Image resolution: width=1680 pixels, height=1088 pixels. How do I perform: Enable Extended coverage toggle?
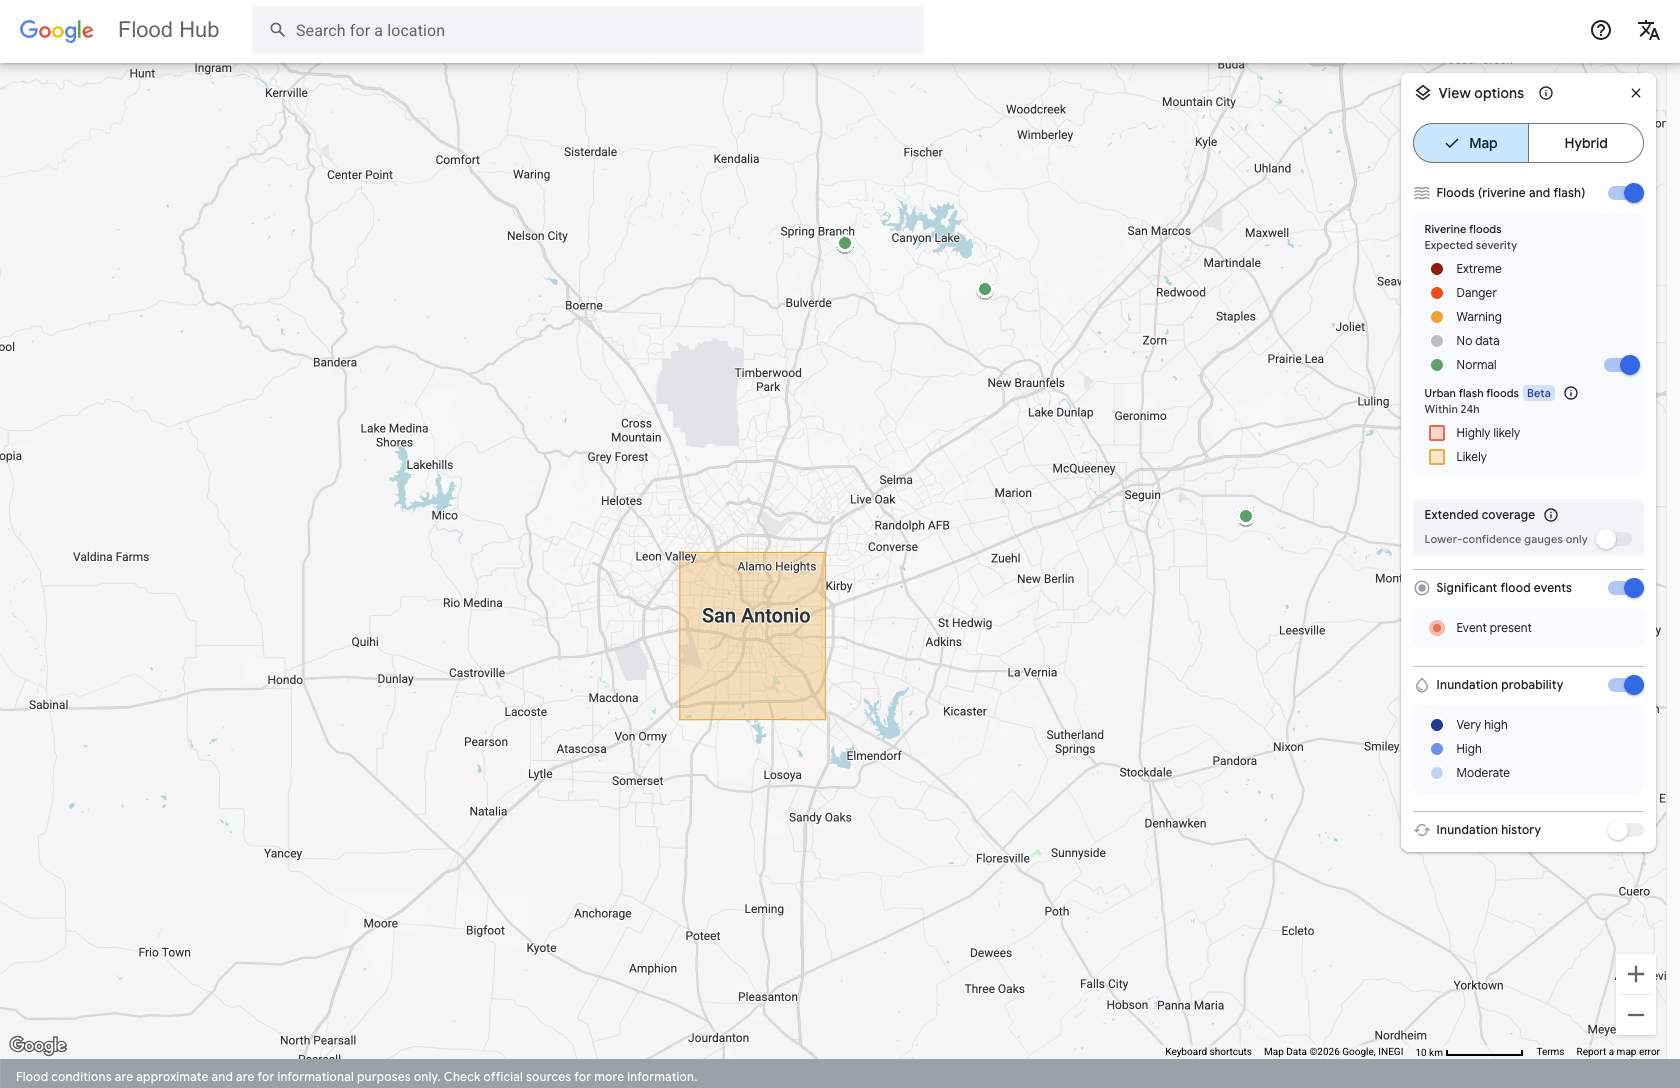(1613, 539)
